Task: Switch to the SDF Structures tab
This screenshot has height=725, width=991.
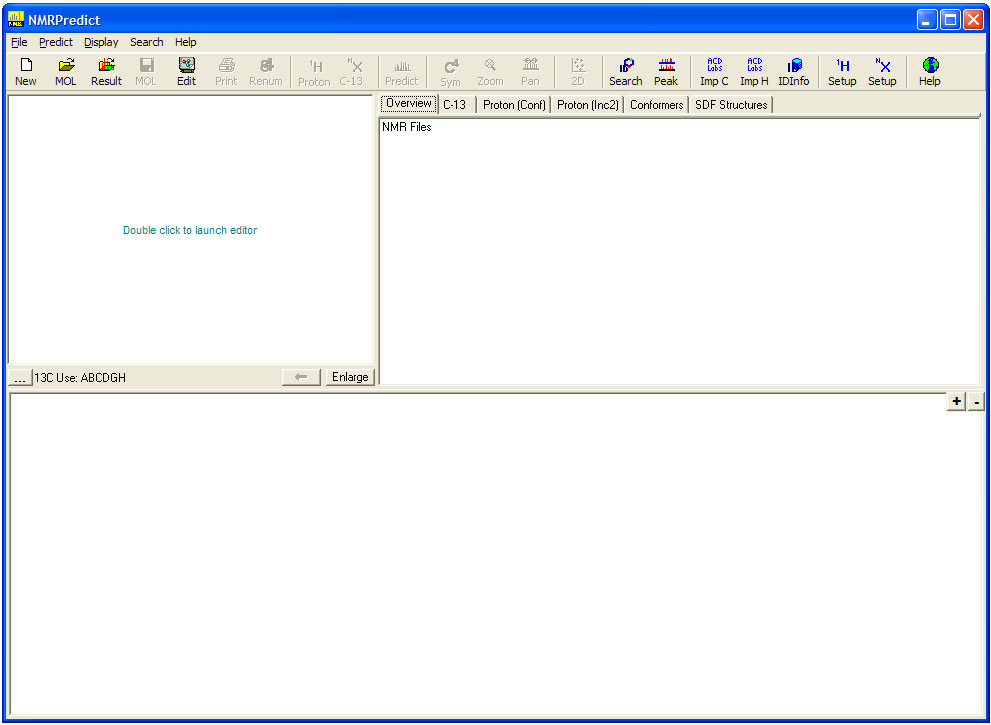Action: 731,105
